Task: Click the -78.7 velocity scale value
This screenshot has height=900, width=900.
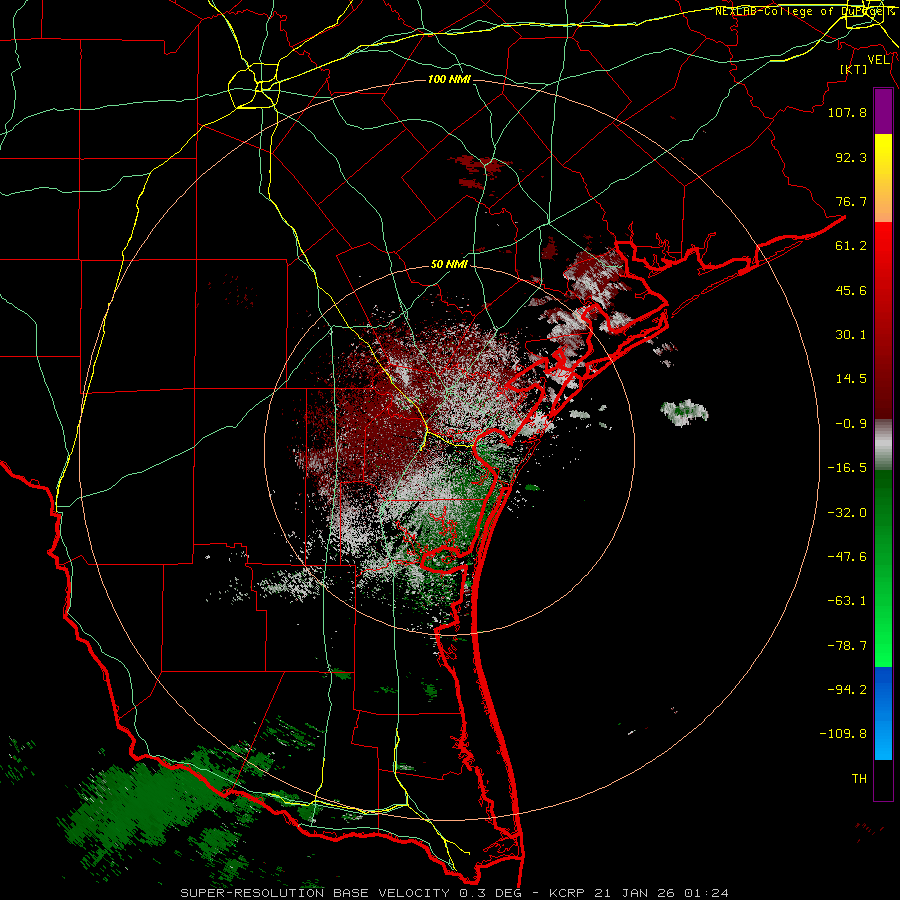Action: click(x=847, y=646)
